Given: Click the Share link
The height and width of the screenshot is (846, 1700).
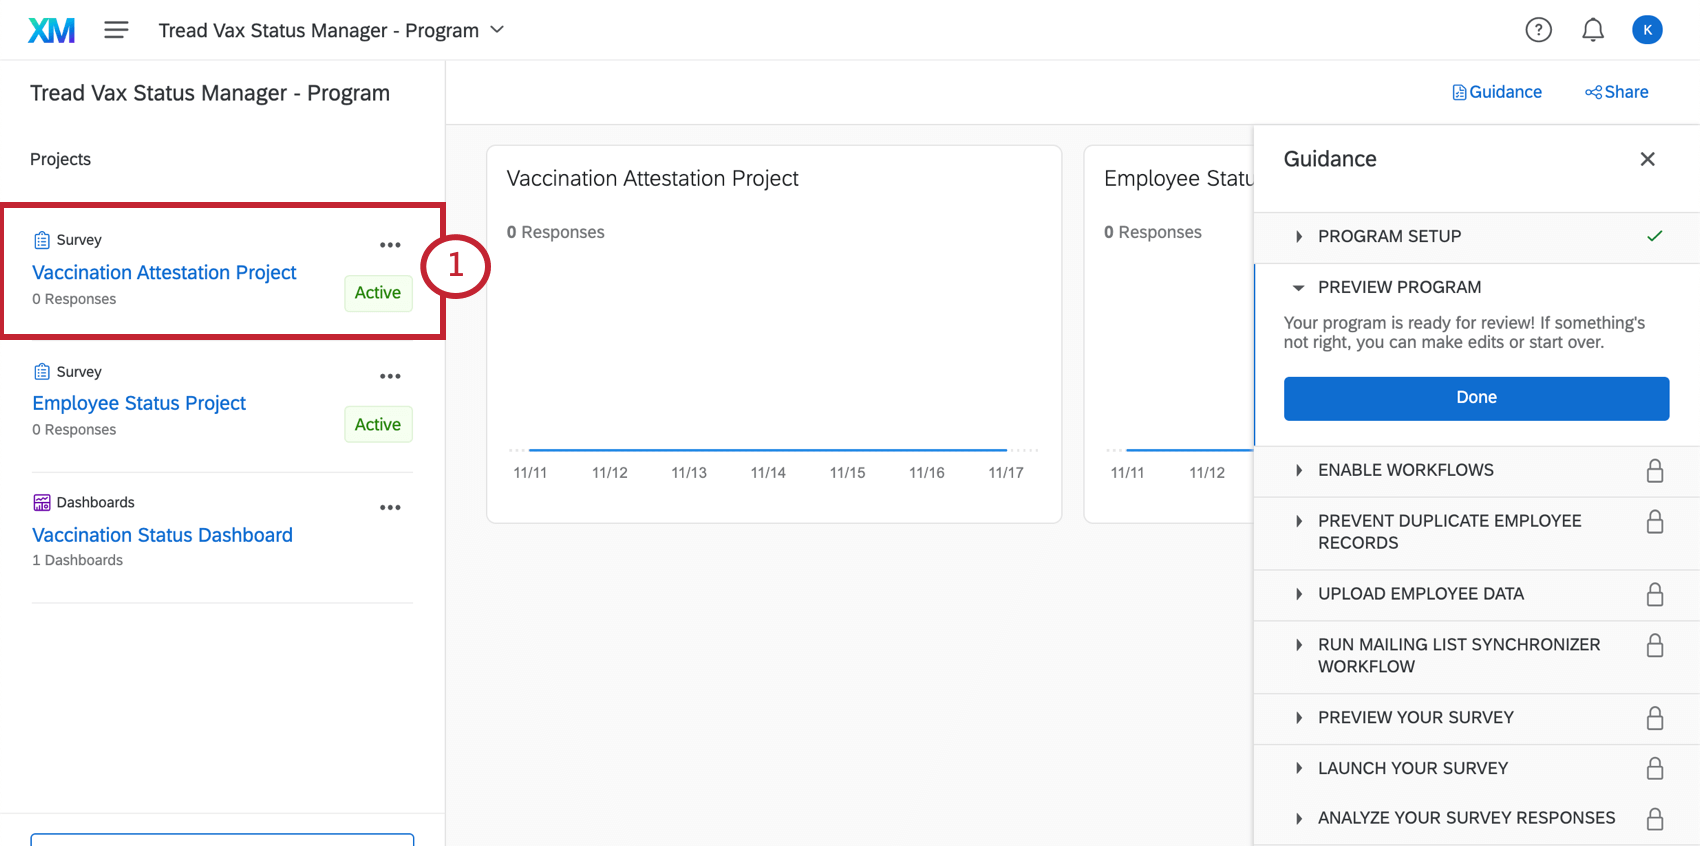Looking at the screenshot, I should pos(1617,92).
